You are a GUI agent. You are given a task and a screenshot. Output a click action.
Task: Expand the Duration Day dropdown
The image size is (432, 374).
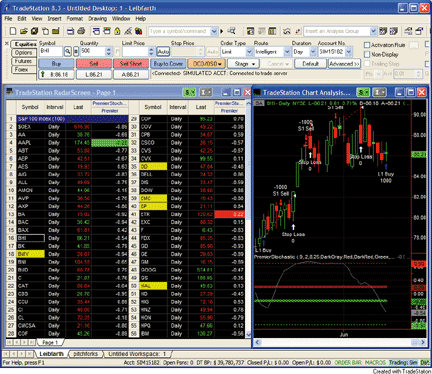tap(304, 52)
